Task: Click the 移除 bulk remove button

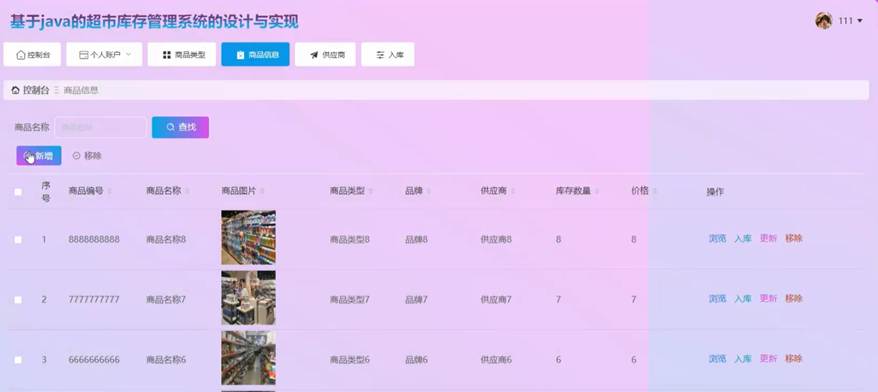Action: pyautogui.click(x=87, y=156)
